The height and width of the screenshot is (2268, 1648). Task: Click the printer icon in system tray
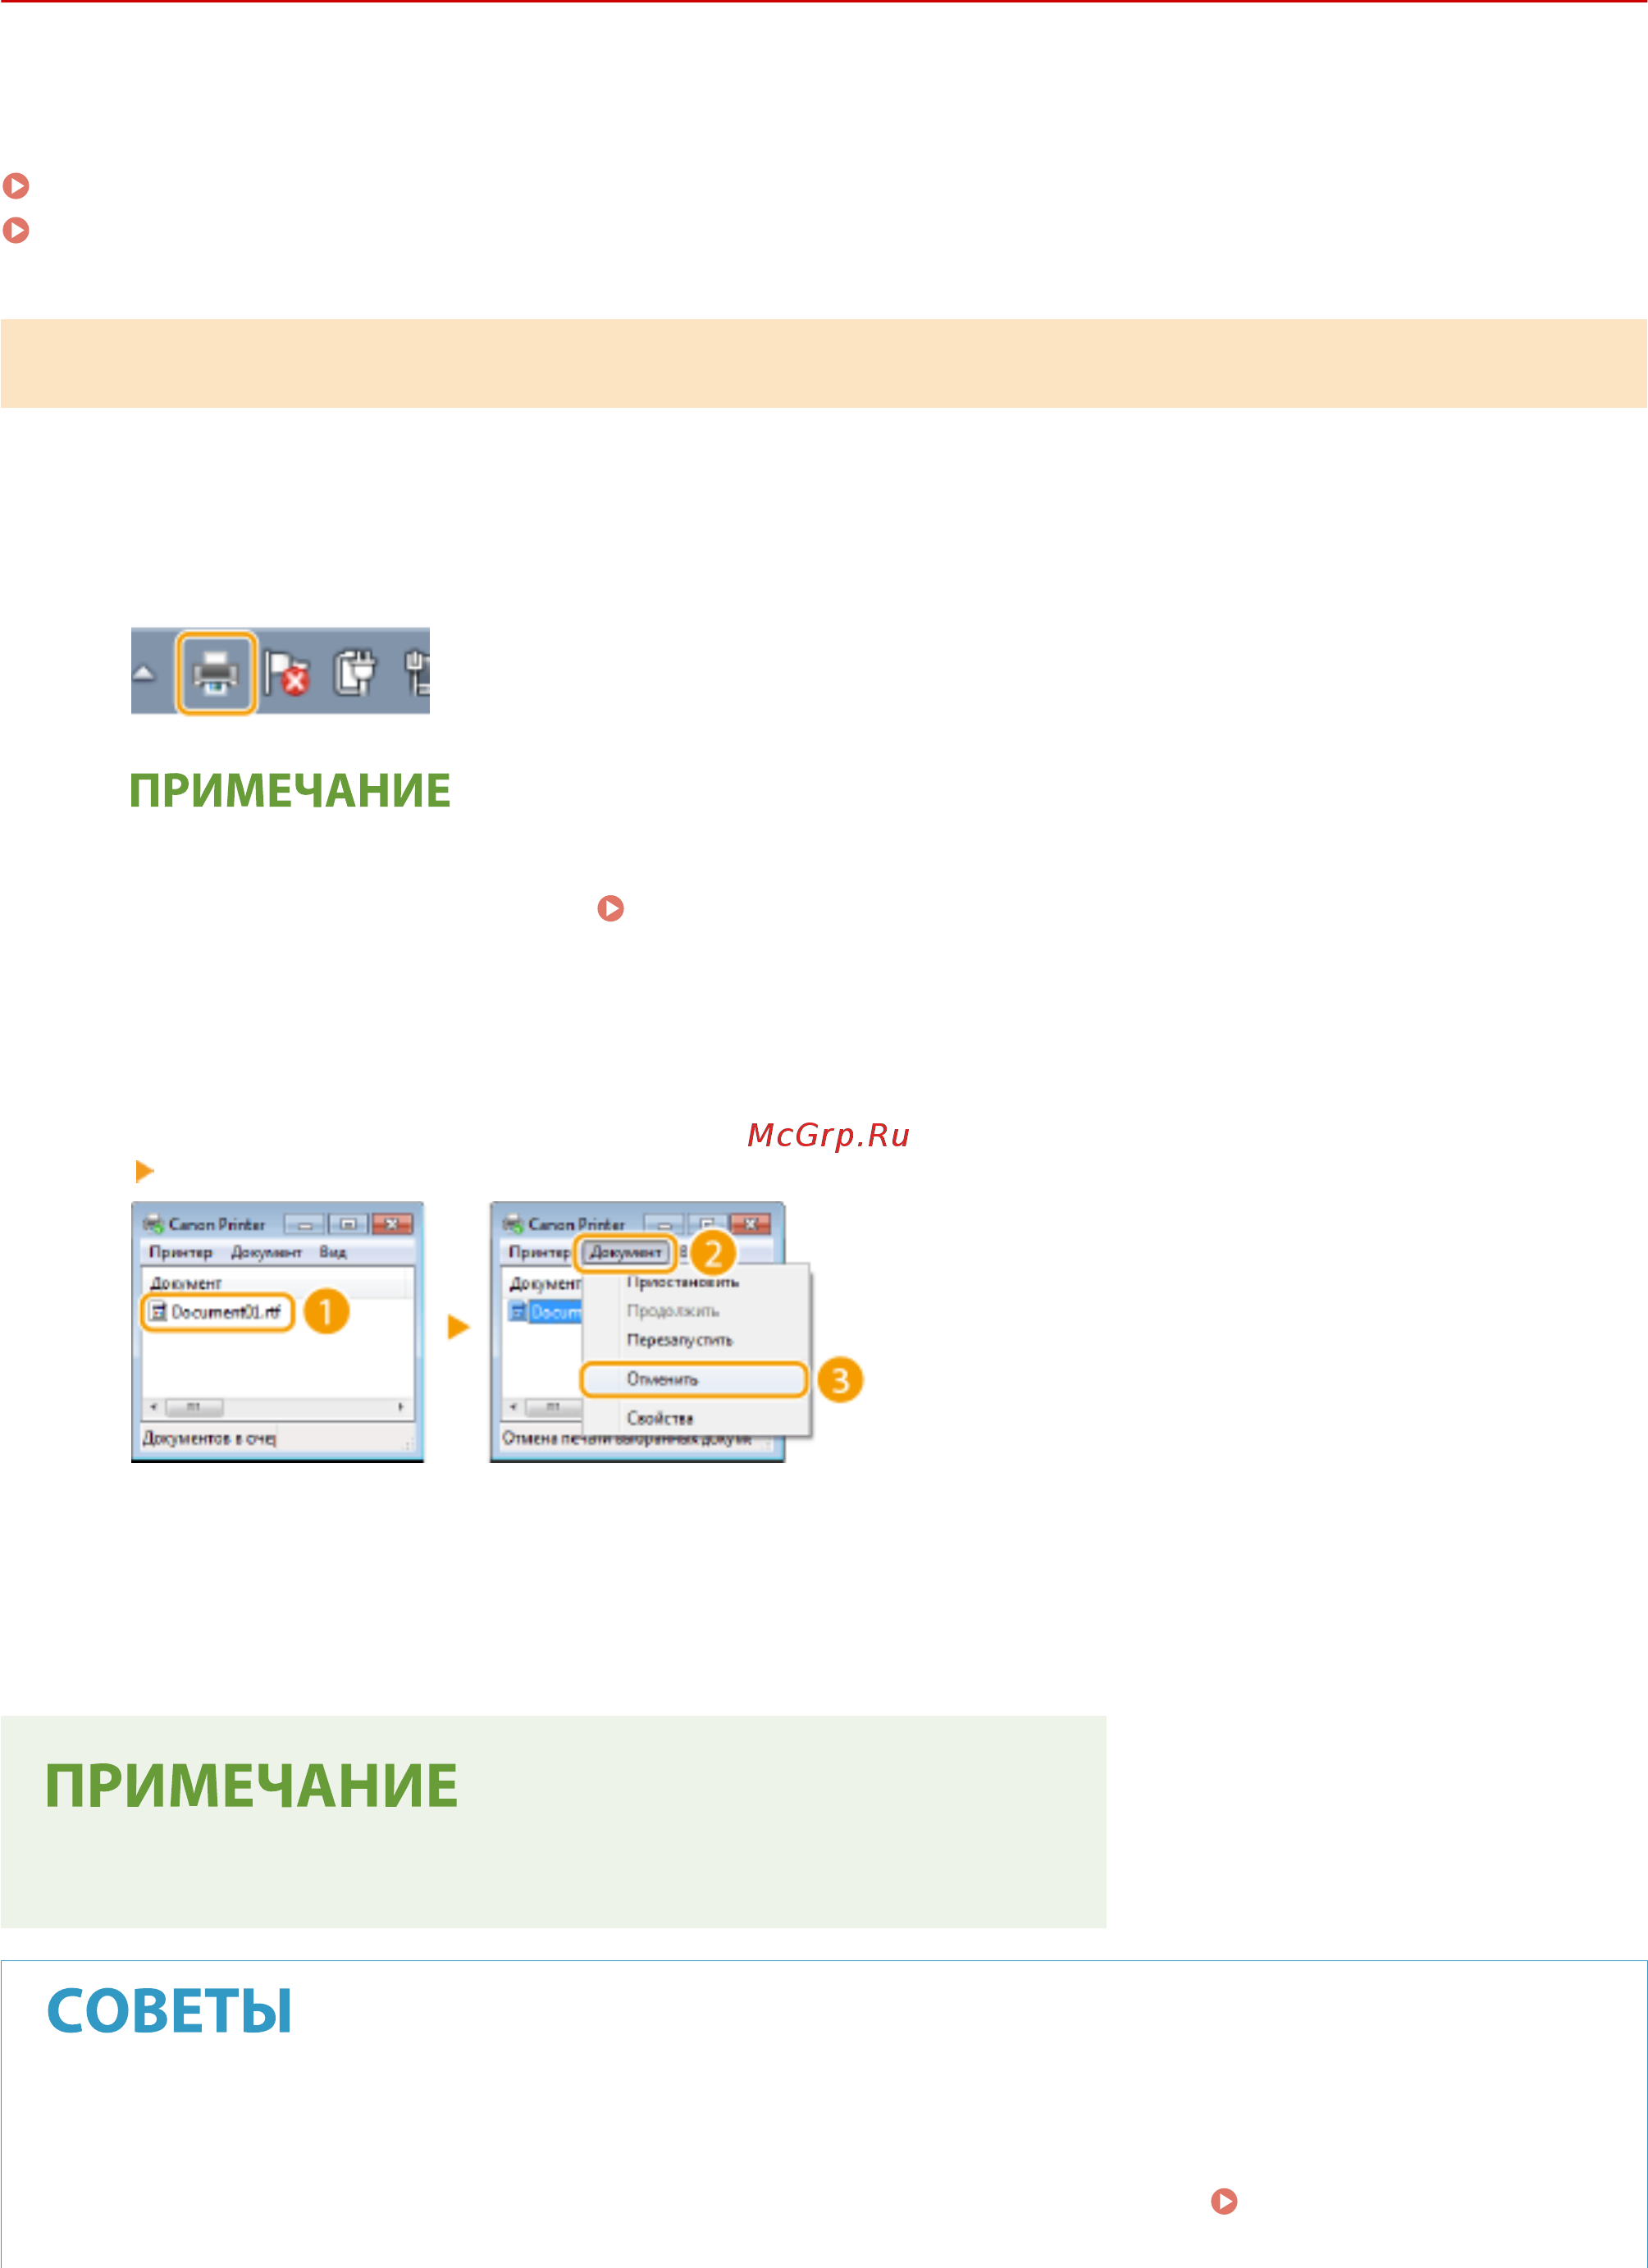tap(216, 672)
